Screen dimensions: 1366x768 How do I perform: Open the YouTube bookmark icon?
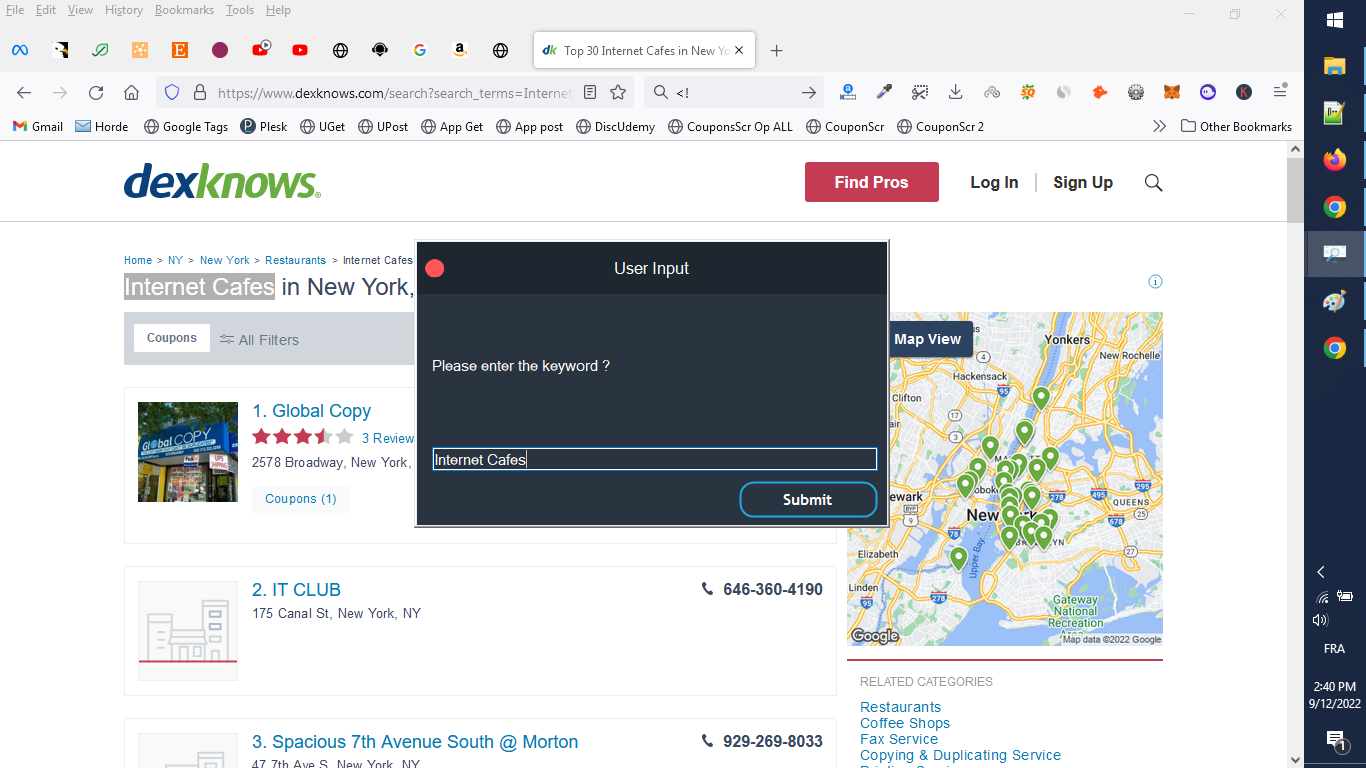pyautogui.click(x=299, y=50)
